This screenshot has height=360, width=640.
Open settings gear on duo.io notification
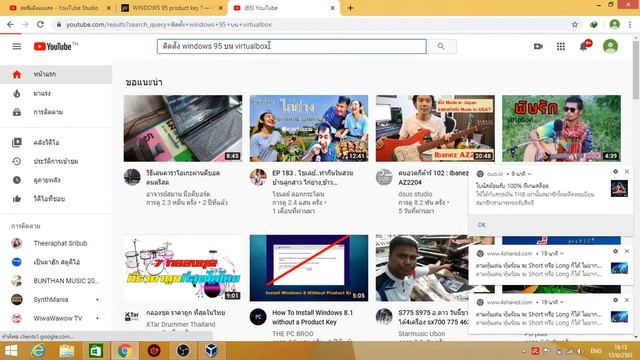click(x=616, y=172)
